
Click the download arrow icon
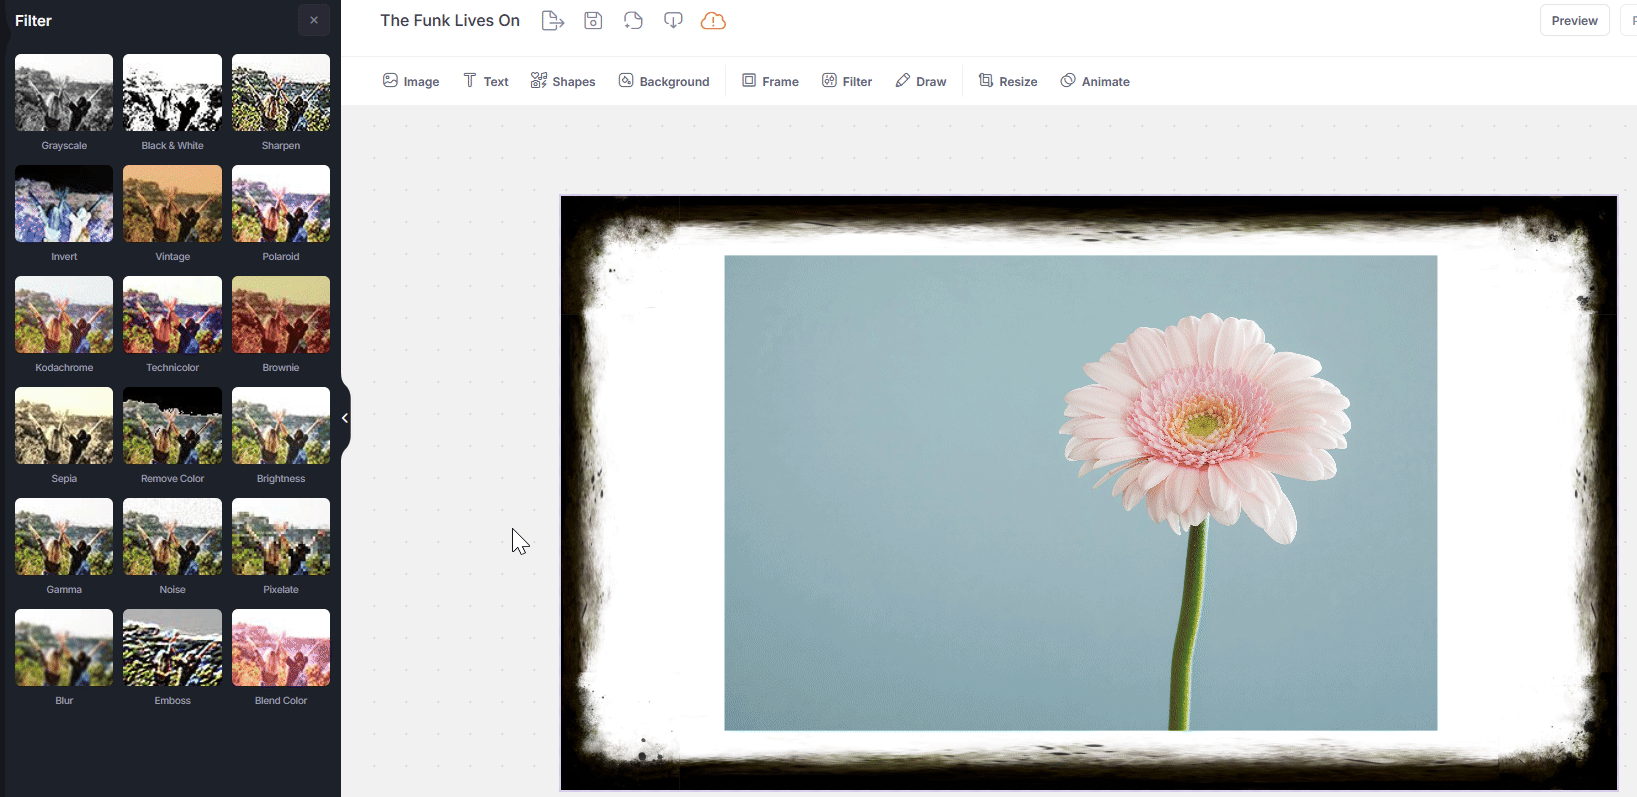673,20
